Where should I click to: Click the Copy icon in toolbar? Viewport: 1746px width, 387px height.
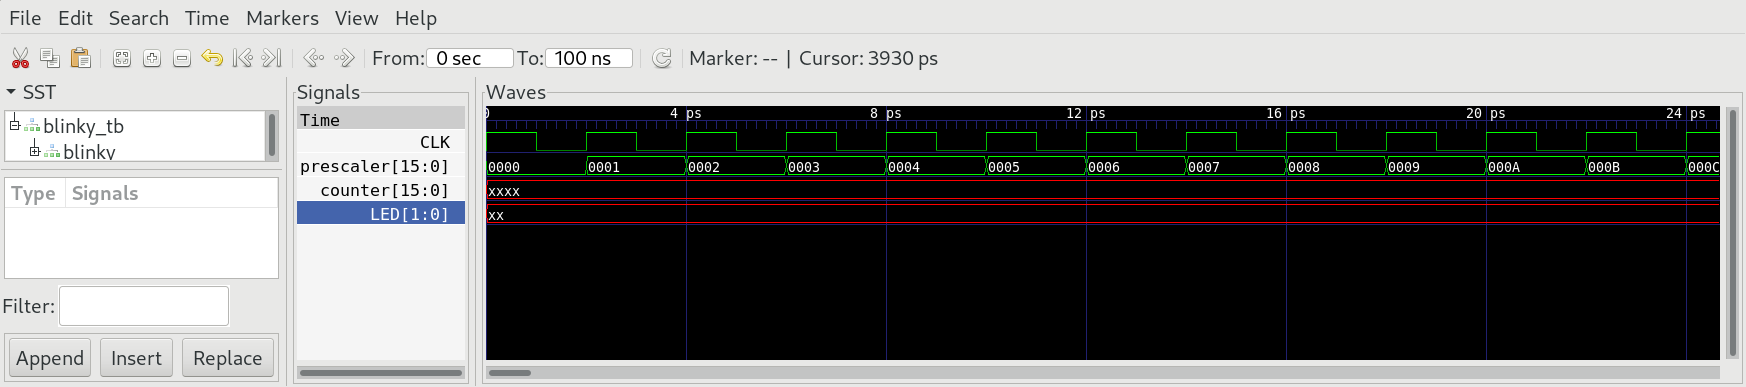tap(50, 58)
